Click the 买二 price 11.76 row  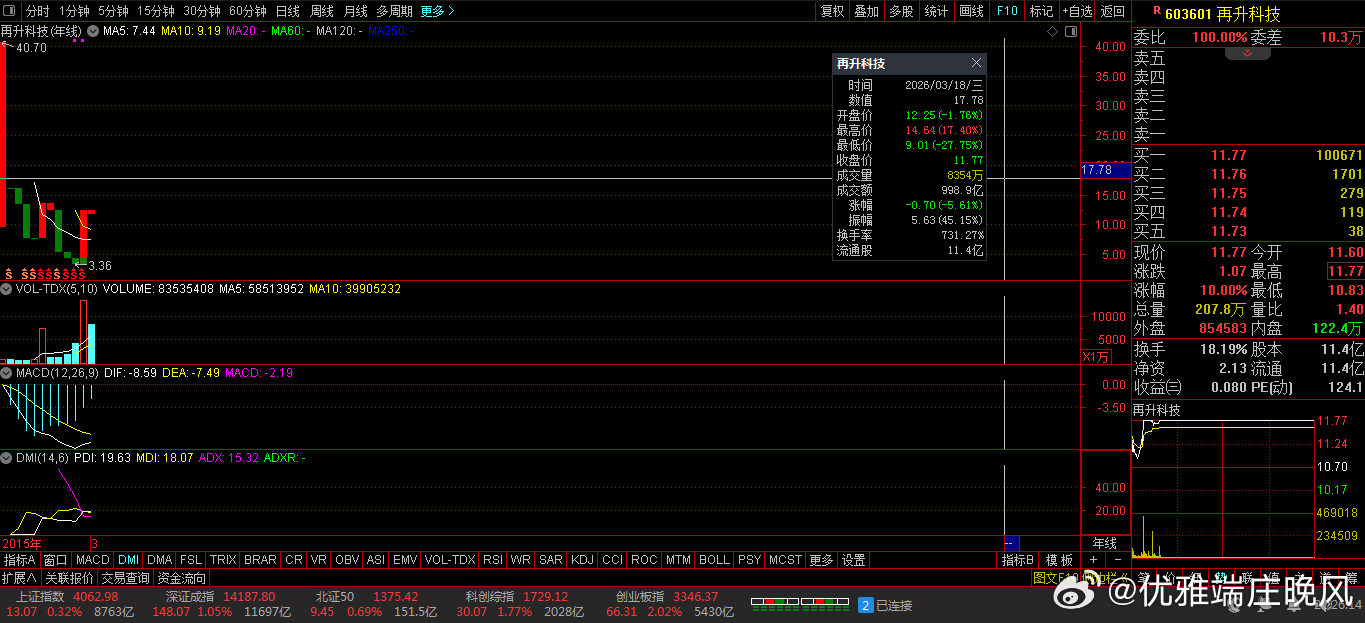pos(1248,174)
